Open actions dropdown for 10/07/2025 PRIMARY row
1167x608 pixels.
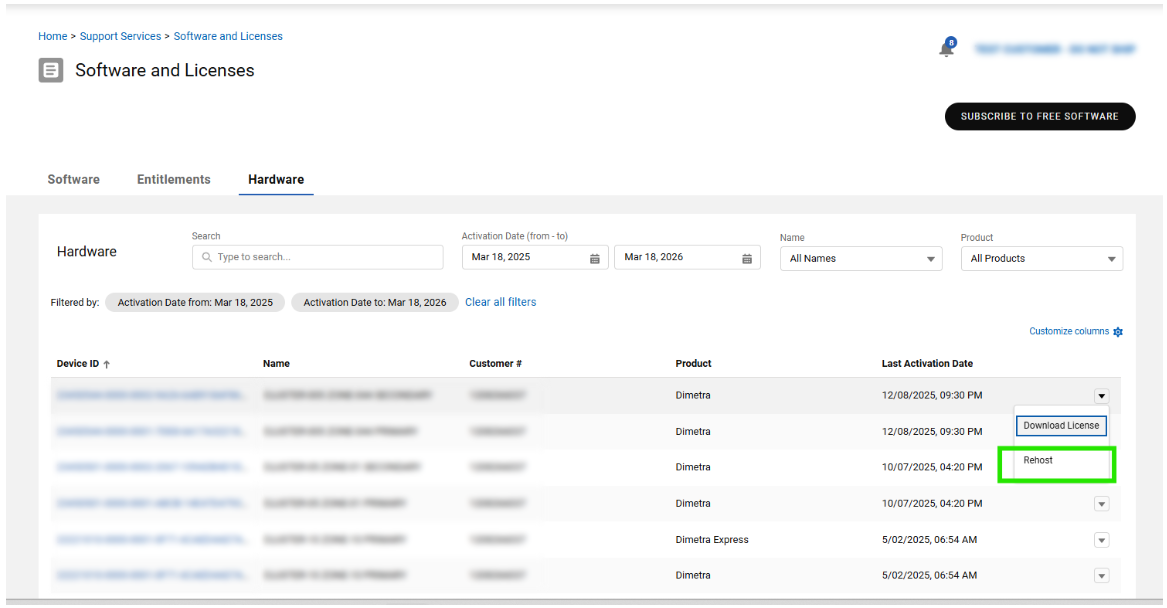(1102, 504)
